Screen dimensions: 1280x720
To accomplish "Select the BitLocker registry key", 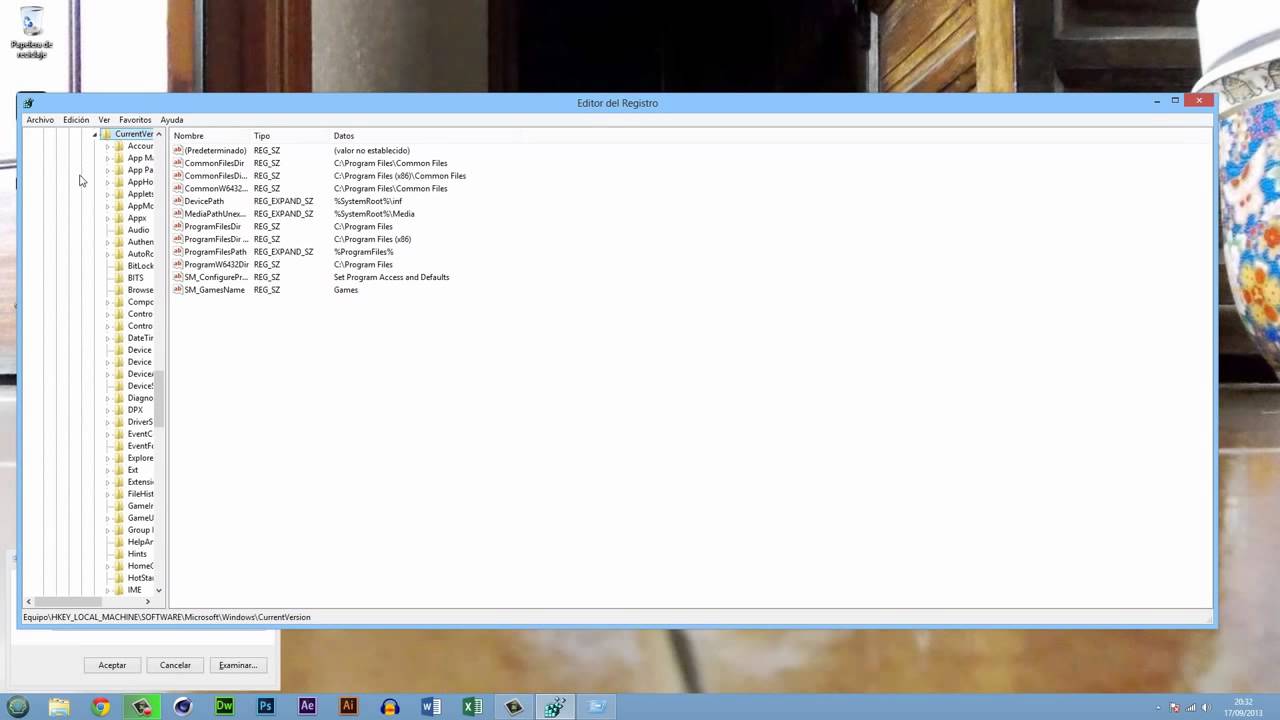I will [x=141, y=266].
